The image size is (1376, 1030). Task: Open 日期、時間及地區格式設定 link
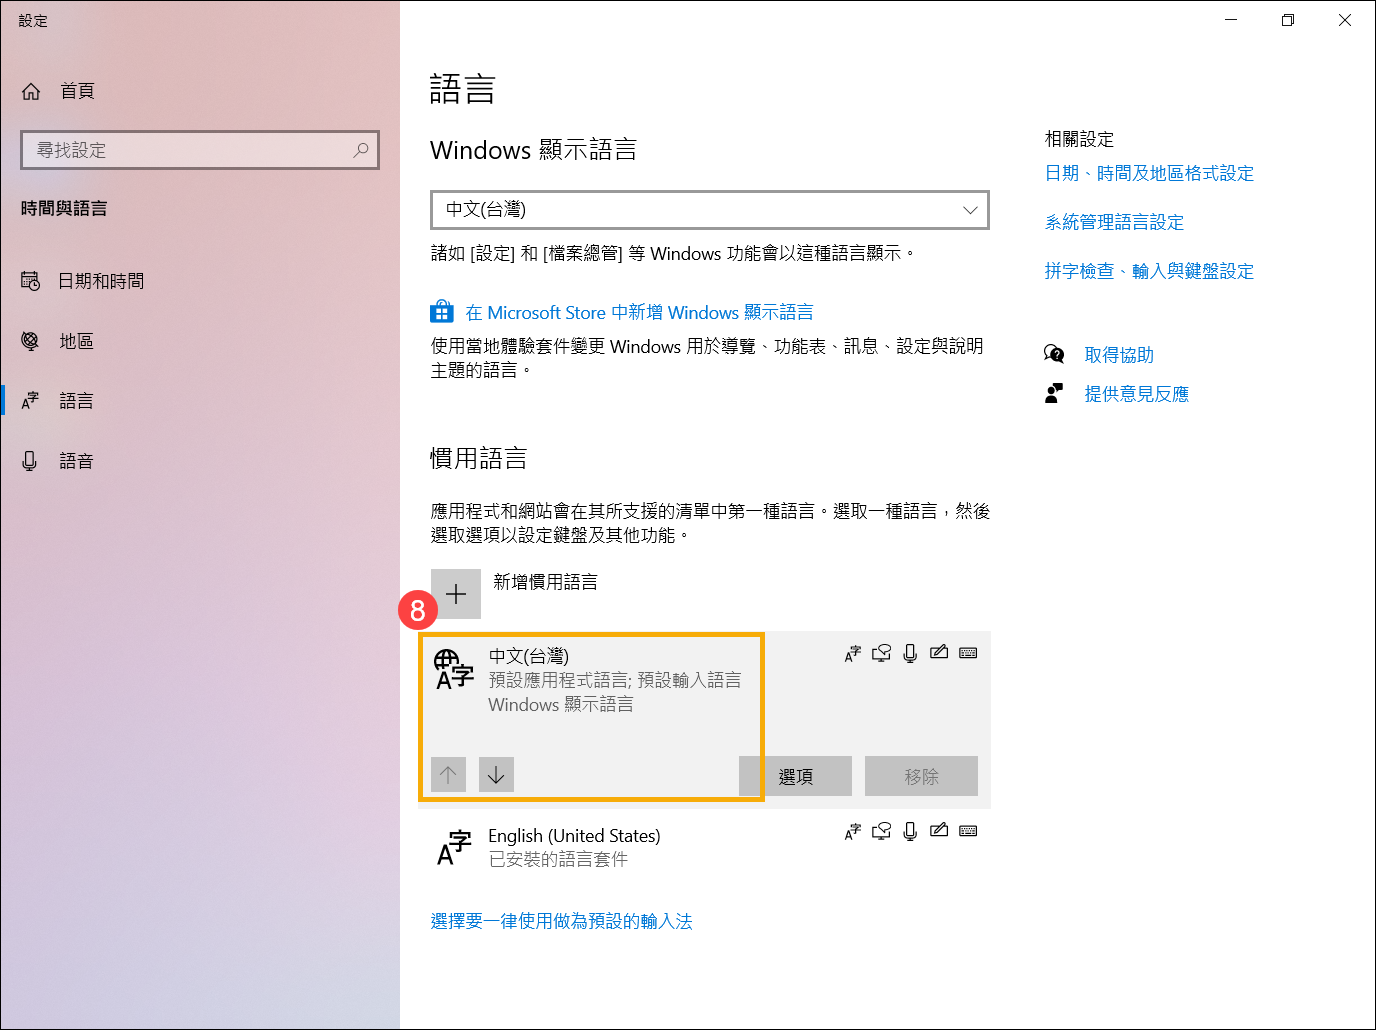tap(1149, 174)
